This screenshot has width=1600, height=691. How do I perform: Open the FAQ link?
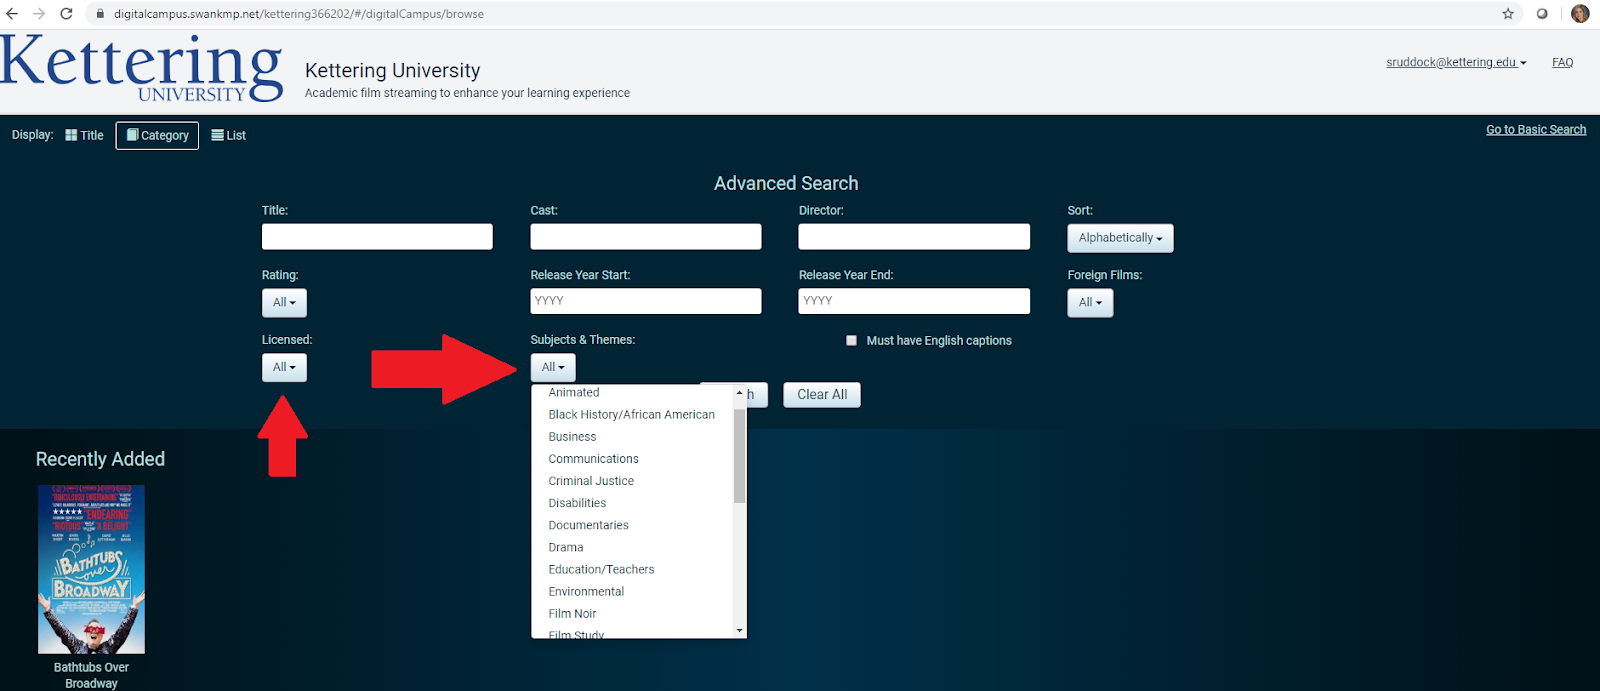point(1562,62)
